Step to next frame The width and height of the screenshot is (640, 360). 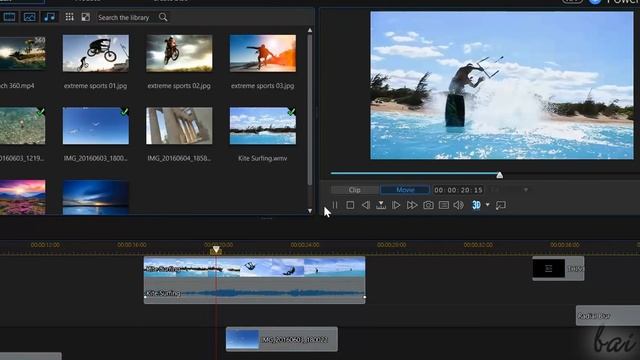pyautogui.click(x=396, y=205)
